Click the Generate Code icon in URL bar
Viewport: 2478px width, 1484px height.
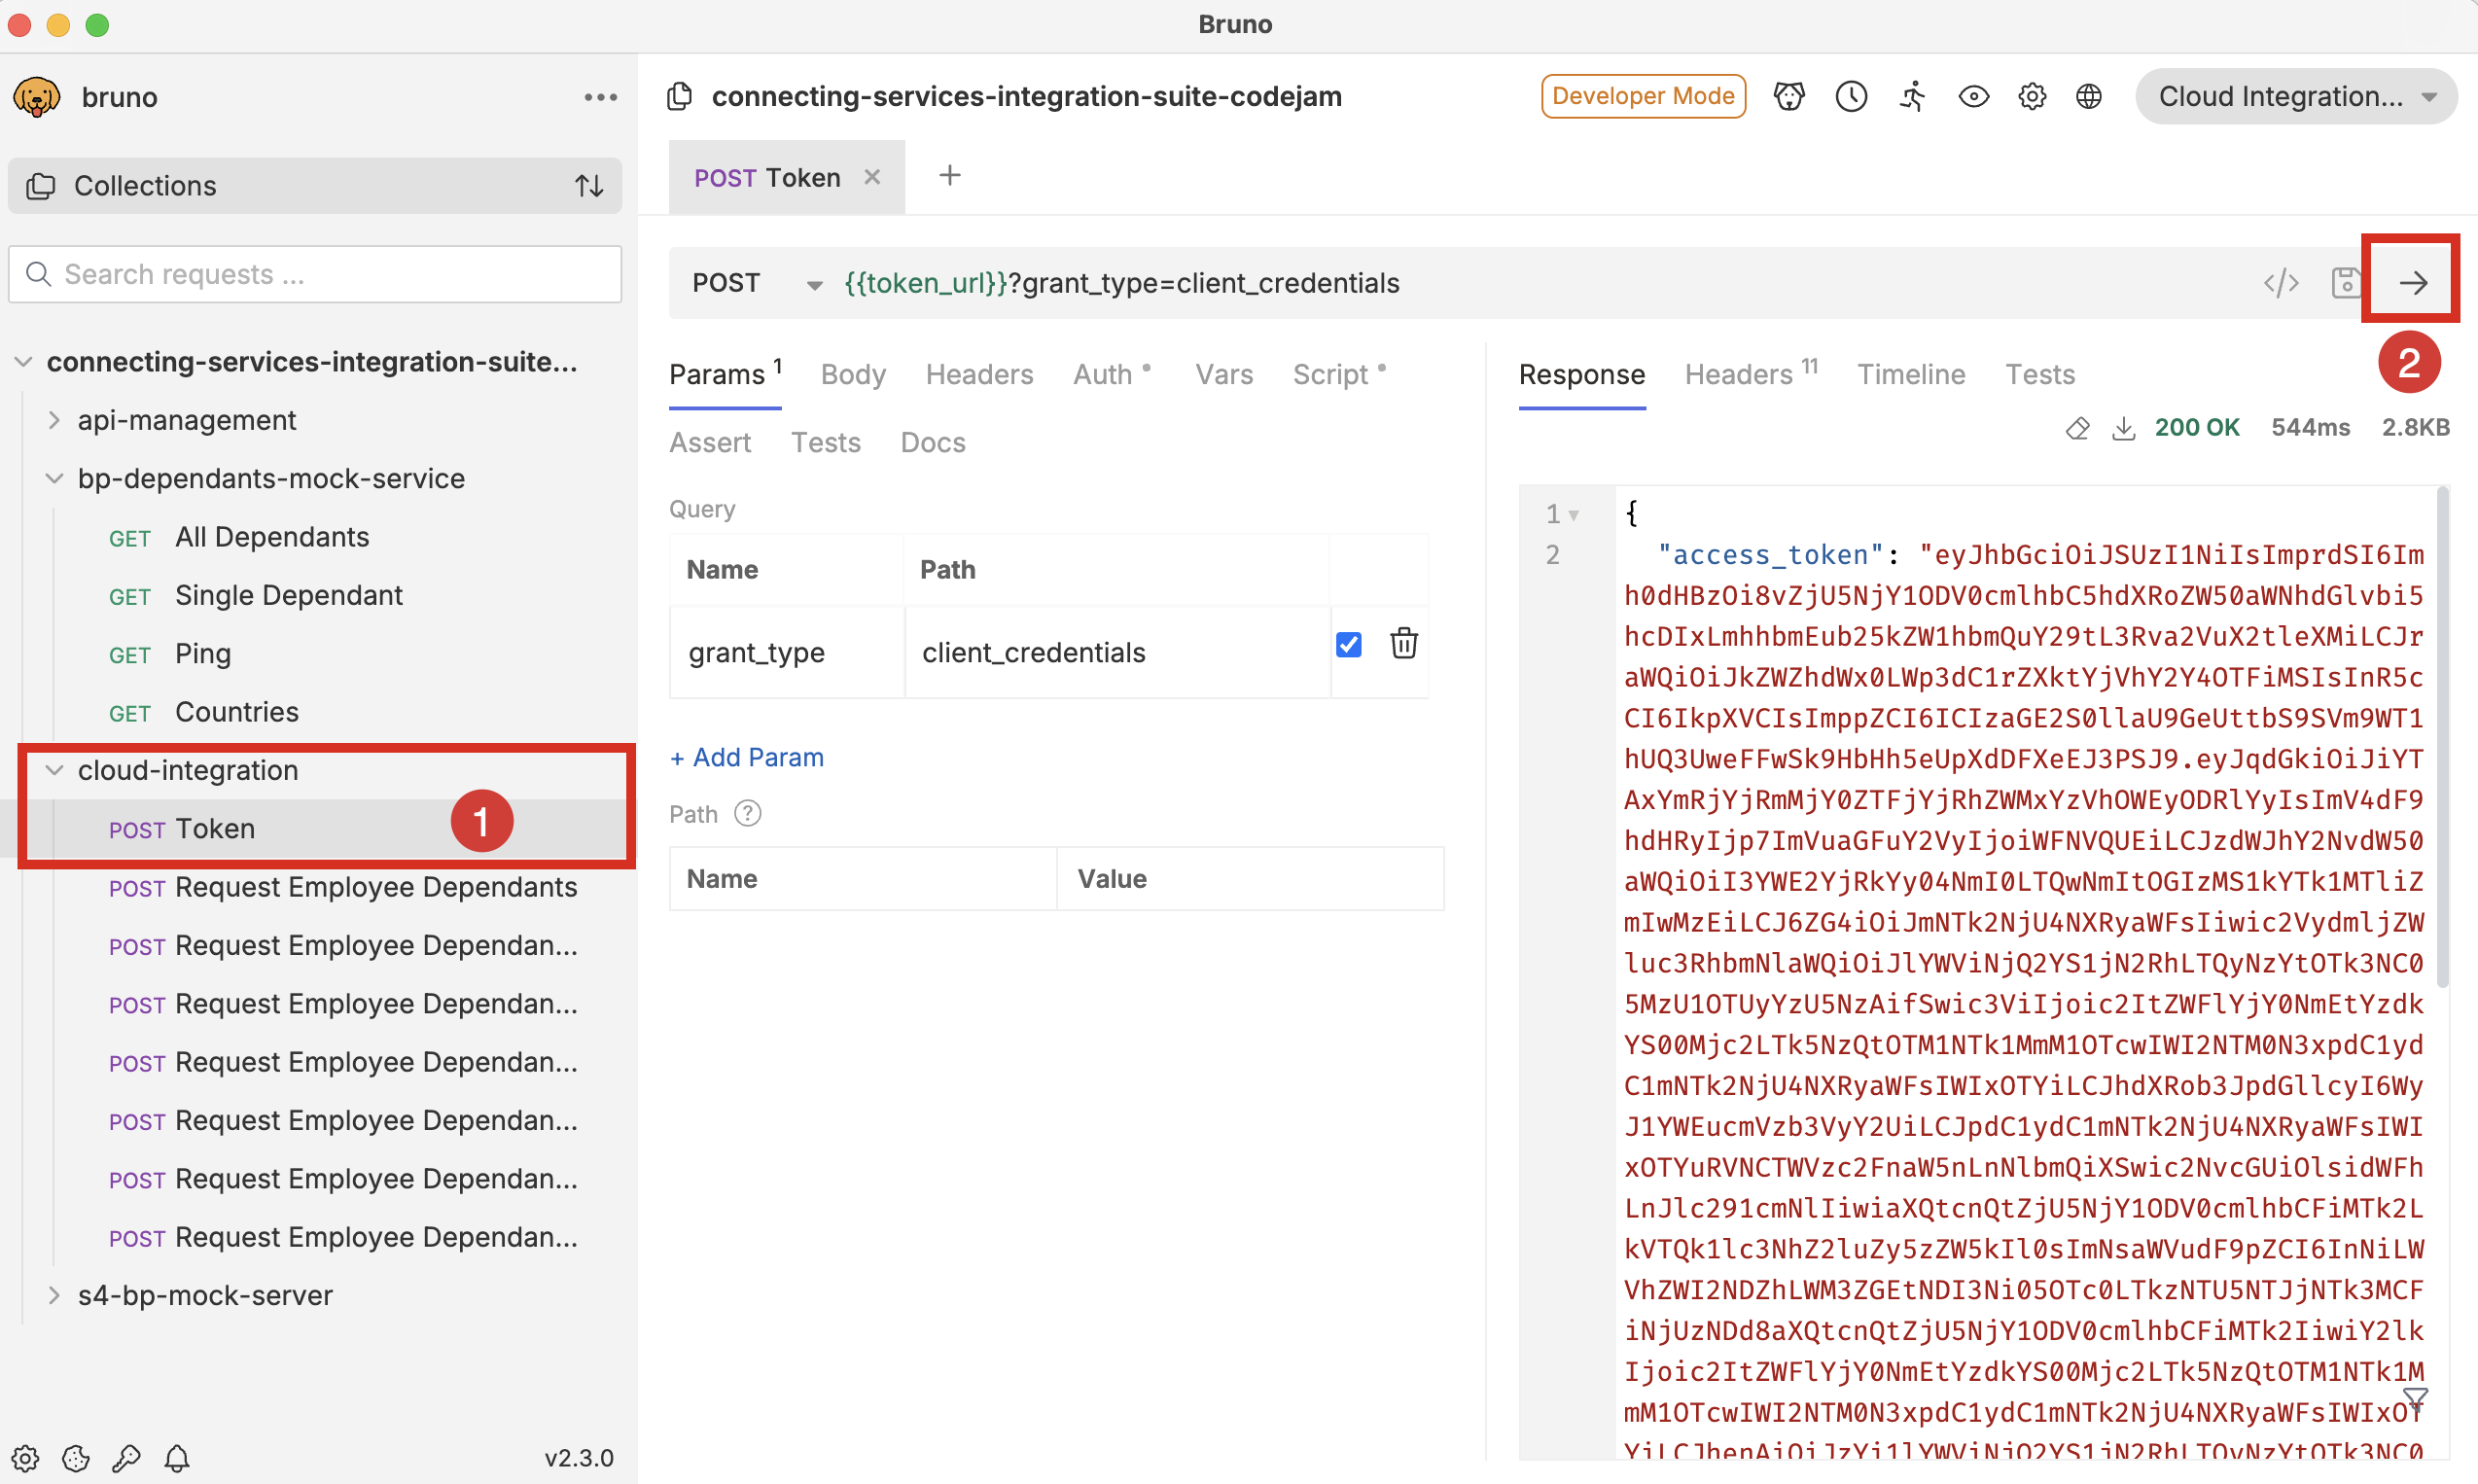click(2280, 283)
